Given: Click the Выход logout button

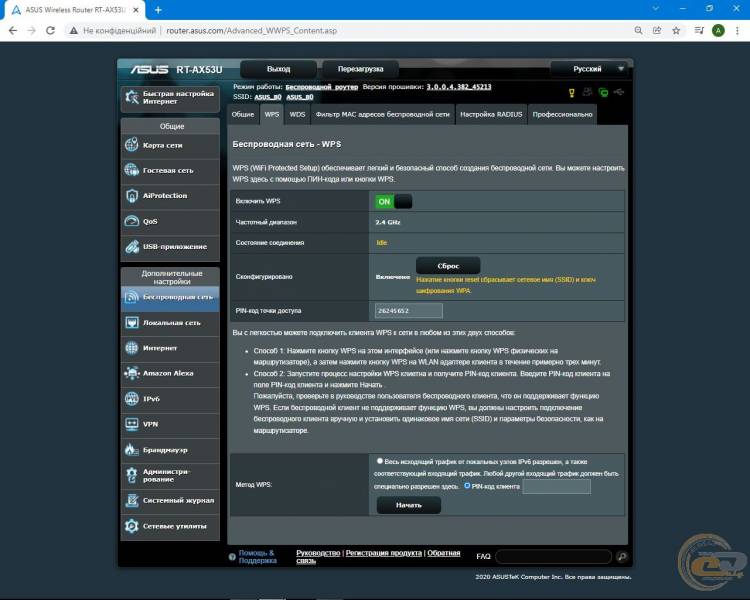Looking at the screenshot, I should (278, 69).
